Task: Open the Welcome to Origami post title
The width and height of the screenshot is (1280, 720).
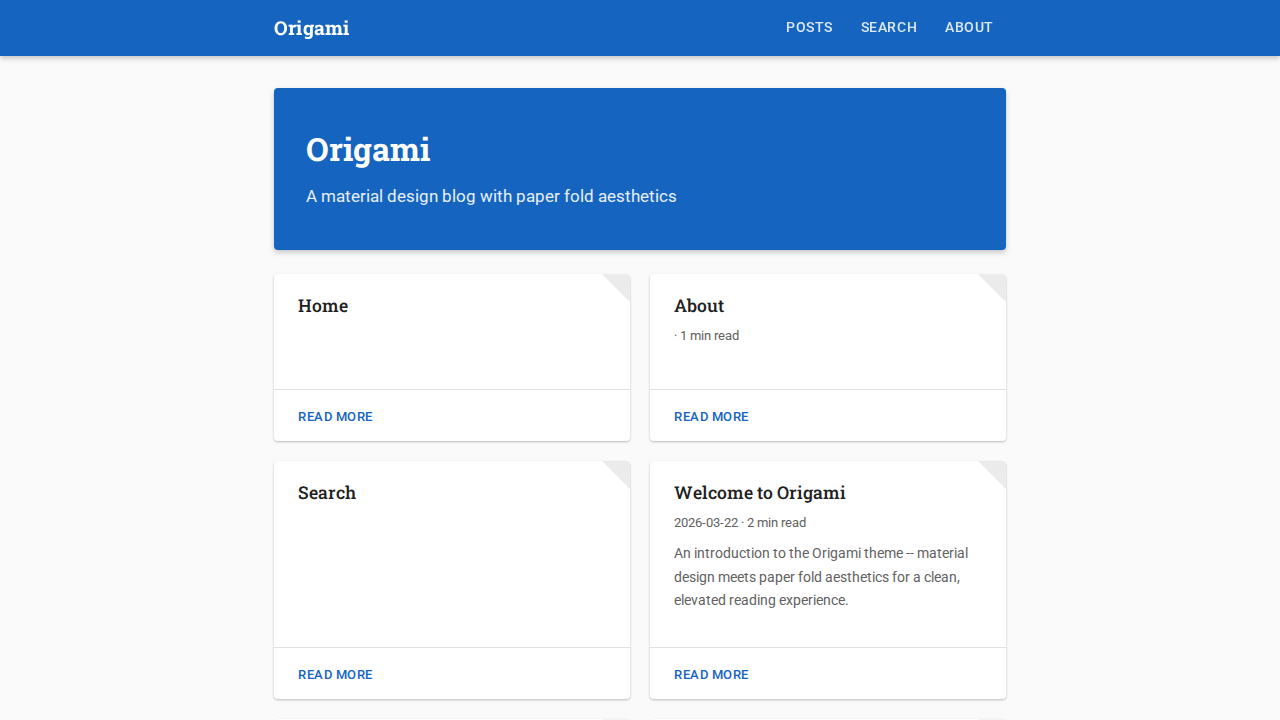Action: [759, 493]
